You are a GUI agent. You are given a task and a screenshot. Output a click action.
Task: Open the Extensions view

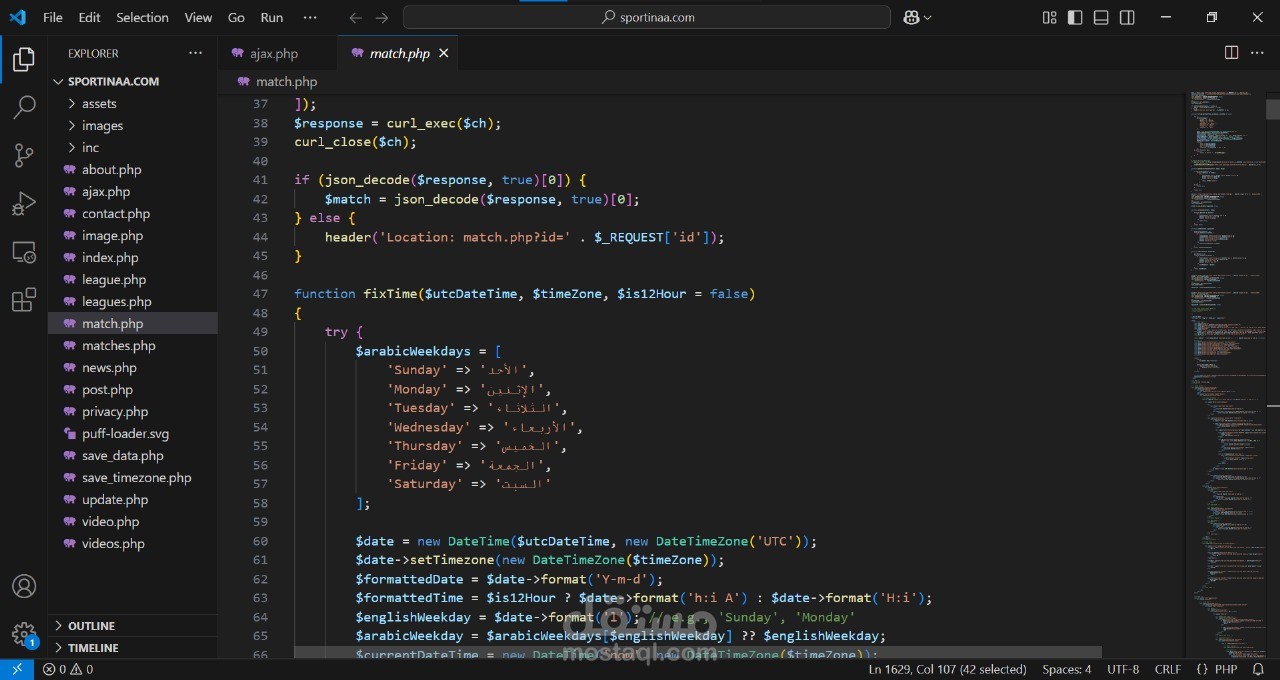click(24, 300)
